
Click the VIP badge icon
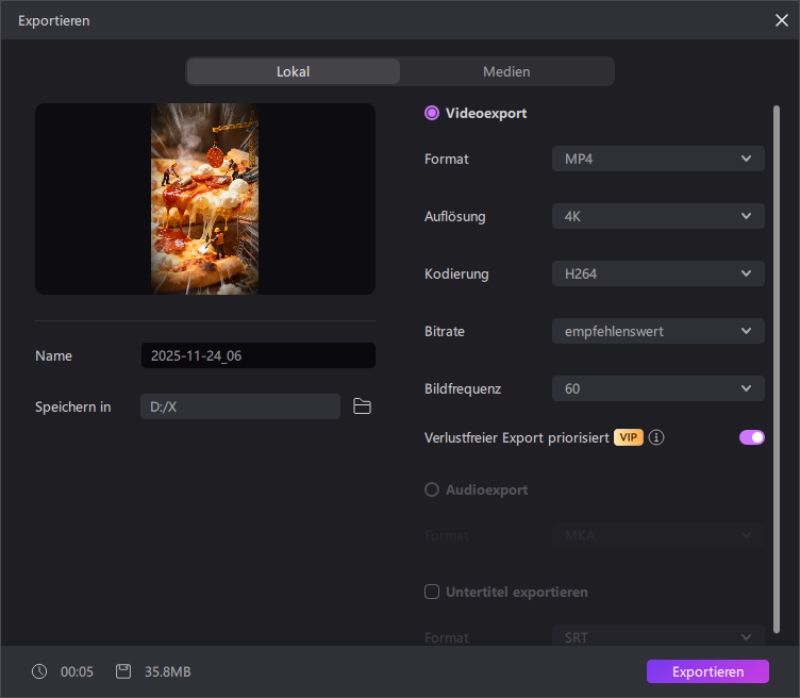coord(628,437)
